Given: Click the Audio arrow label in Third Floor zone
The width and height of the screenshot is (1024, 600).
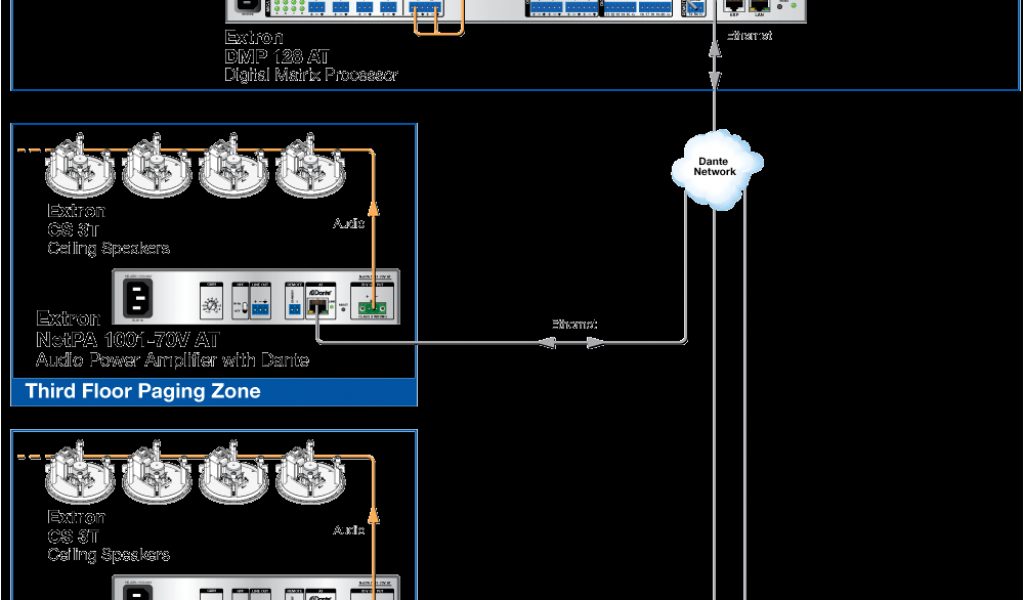Looking at the screenshot, I should coord(348,224).
